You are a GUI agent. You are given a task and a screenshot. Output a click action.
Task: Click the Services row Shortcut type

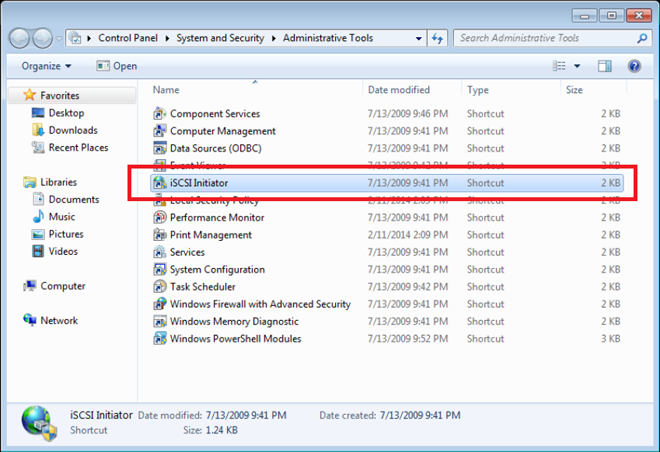(x=485, y=252)
